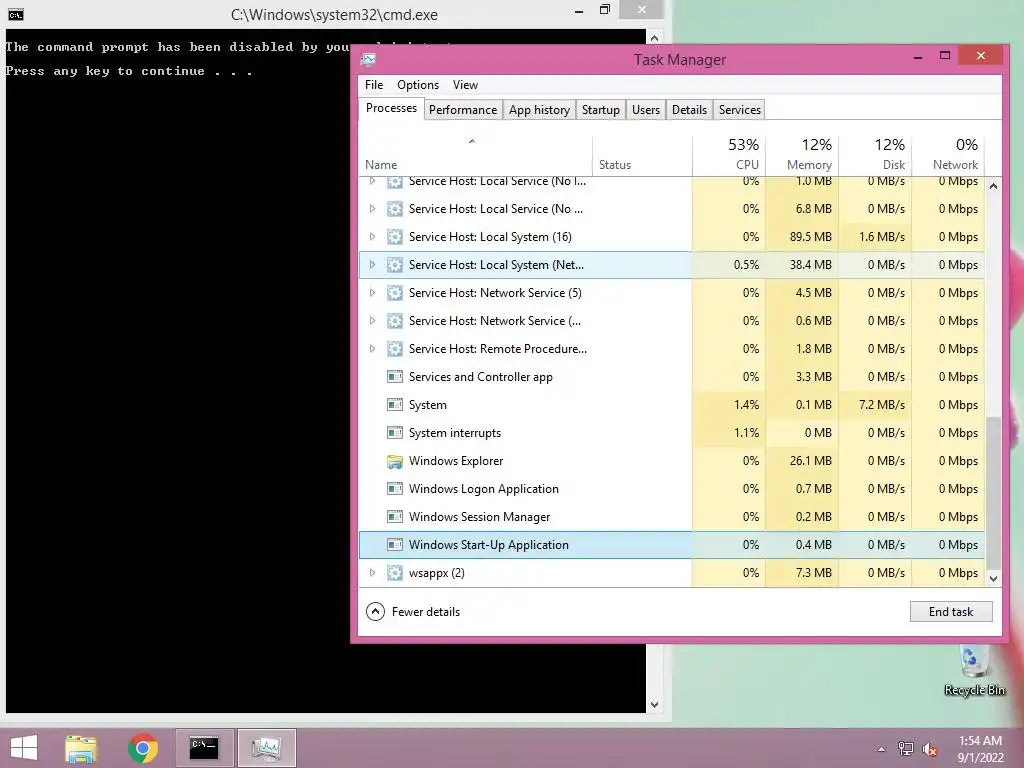Click process list scrollbar down arrow
Image resolution: width=1024 pixels, height=768 pixels.
[993, 579]
